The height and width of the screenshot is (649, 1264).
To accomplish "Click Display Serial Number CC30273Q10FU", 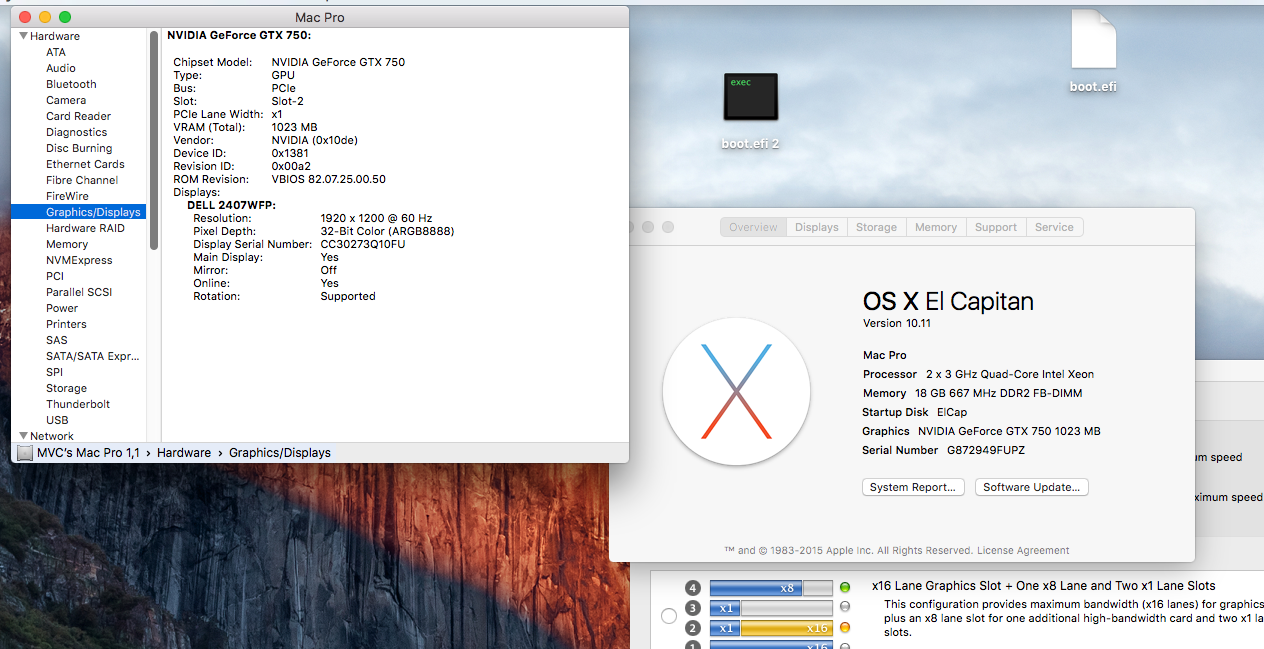I will click(363, 244).
